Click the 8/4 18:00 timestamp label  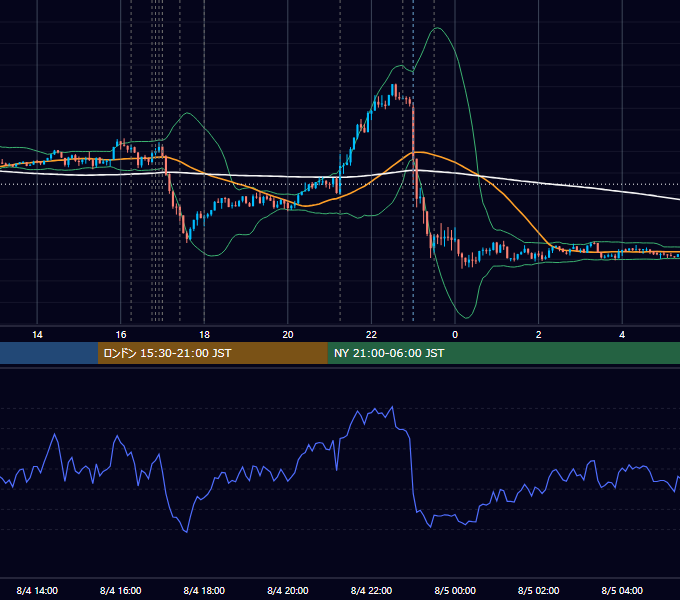pyautogui.click(x=204, y=591)
